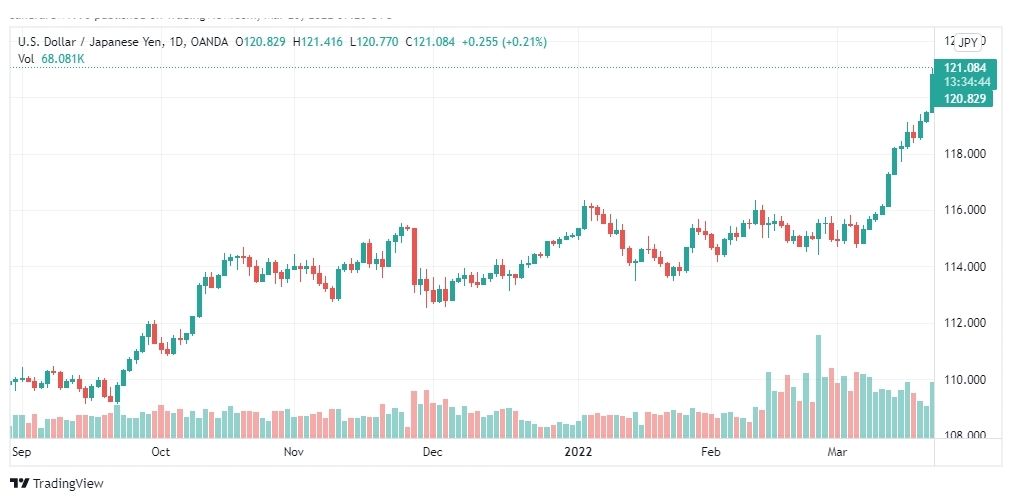Click the Vol 68.081K indicator label
The image size is (1012, 501).
[x=52, y=59]
